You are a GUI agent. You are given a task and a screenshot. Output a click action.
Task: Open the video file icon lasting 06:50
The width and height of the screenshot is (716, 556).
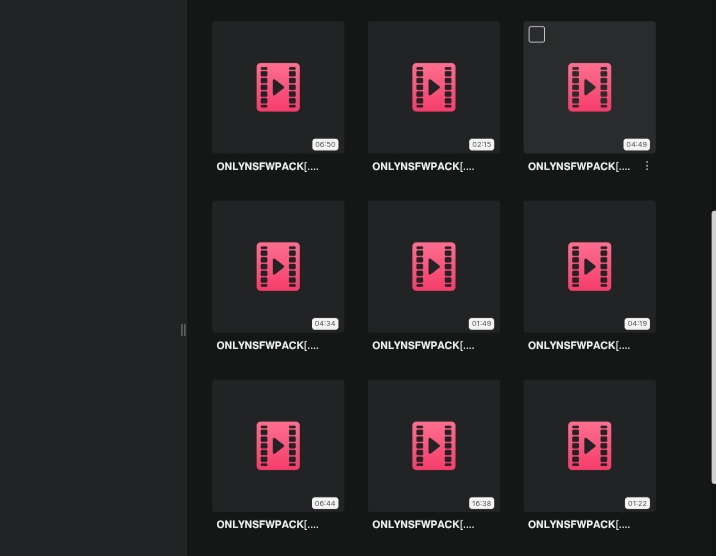(278, 87)
